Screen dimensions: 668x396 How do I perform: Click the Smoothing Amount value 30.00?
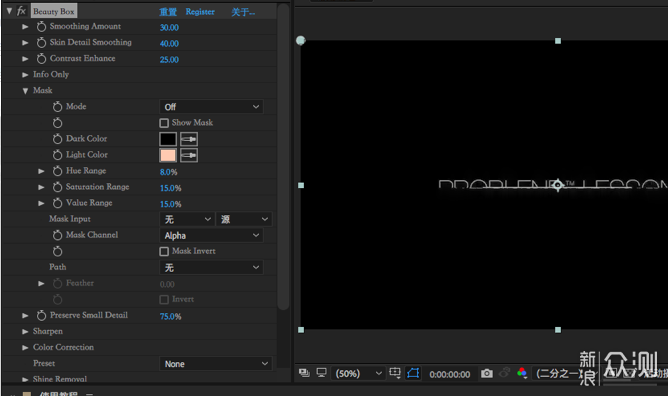click(x=169, y=28)
